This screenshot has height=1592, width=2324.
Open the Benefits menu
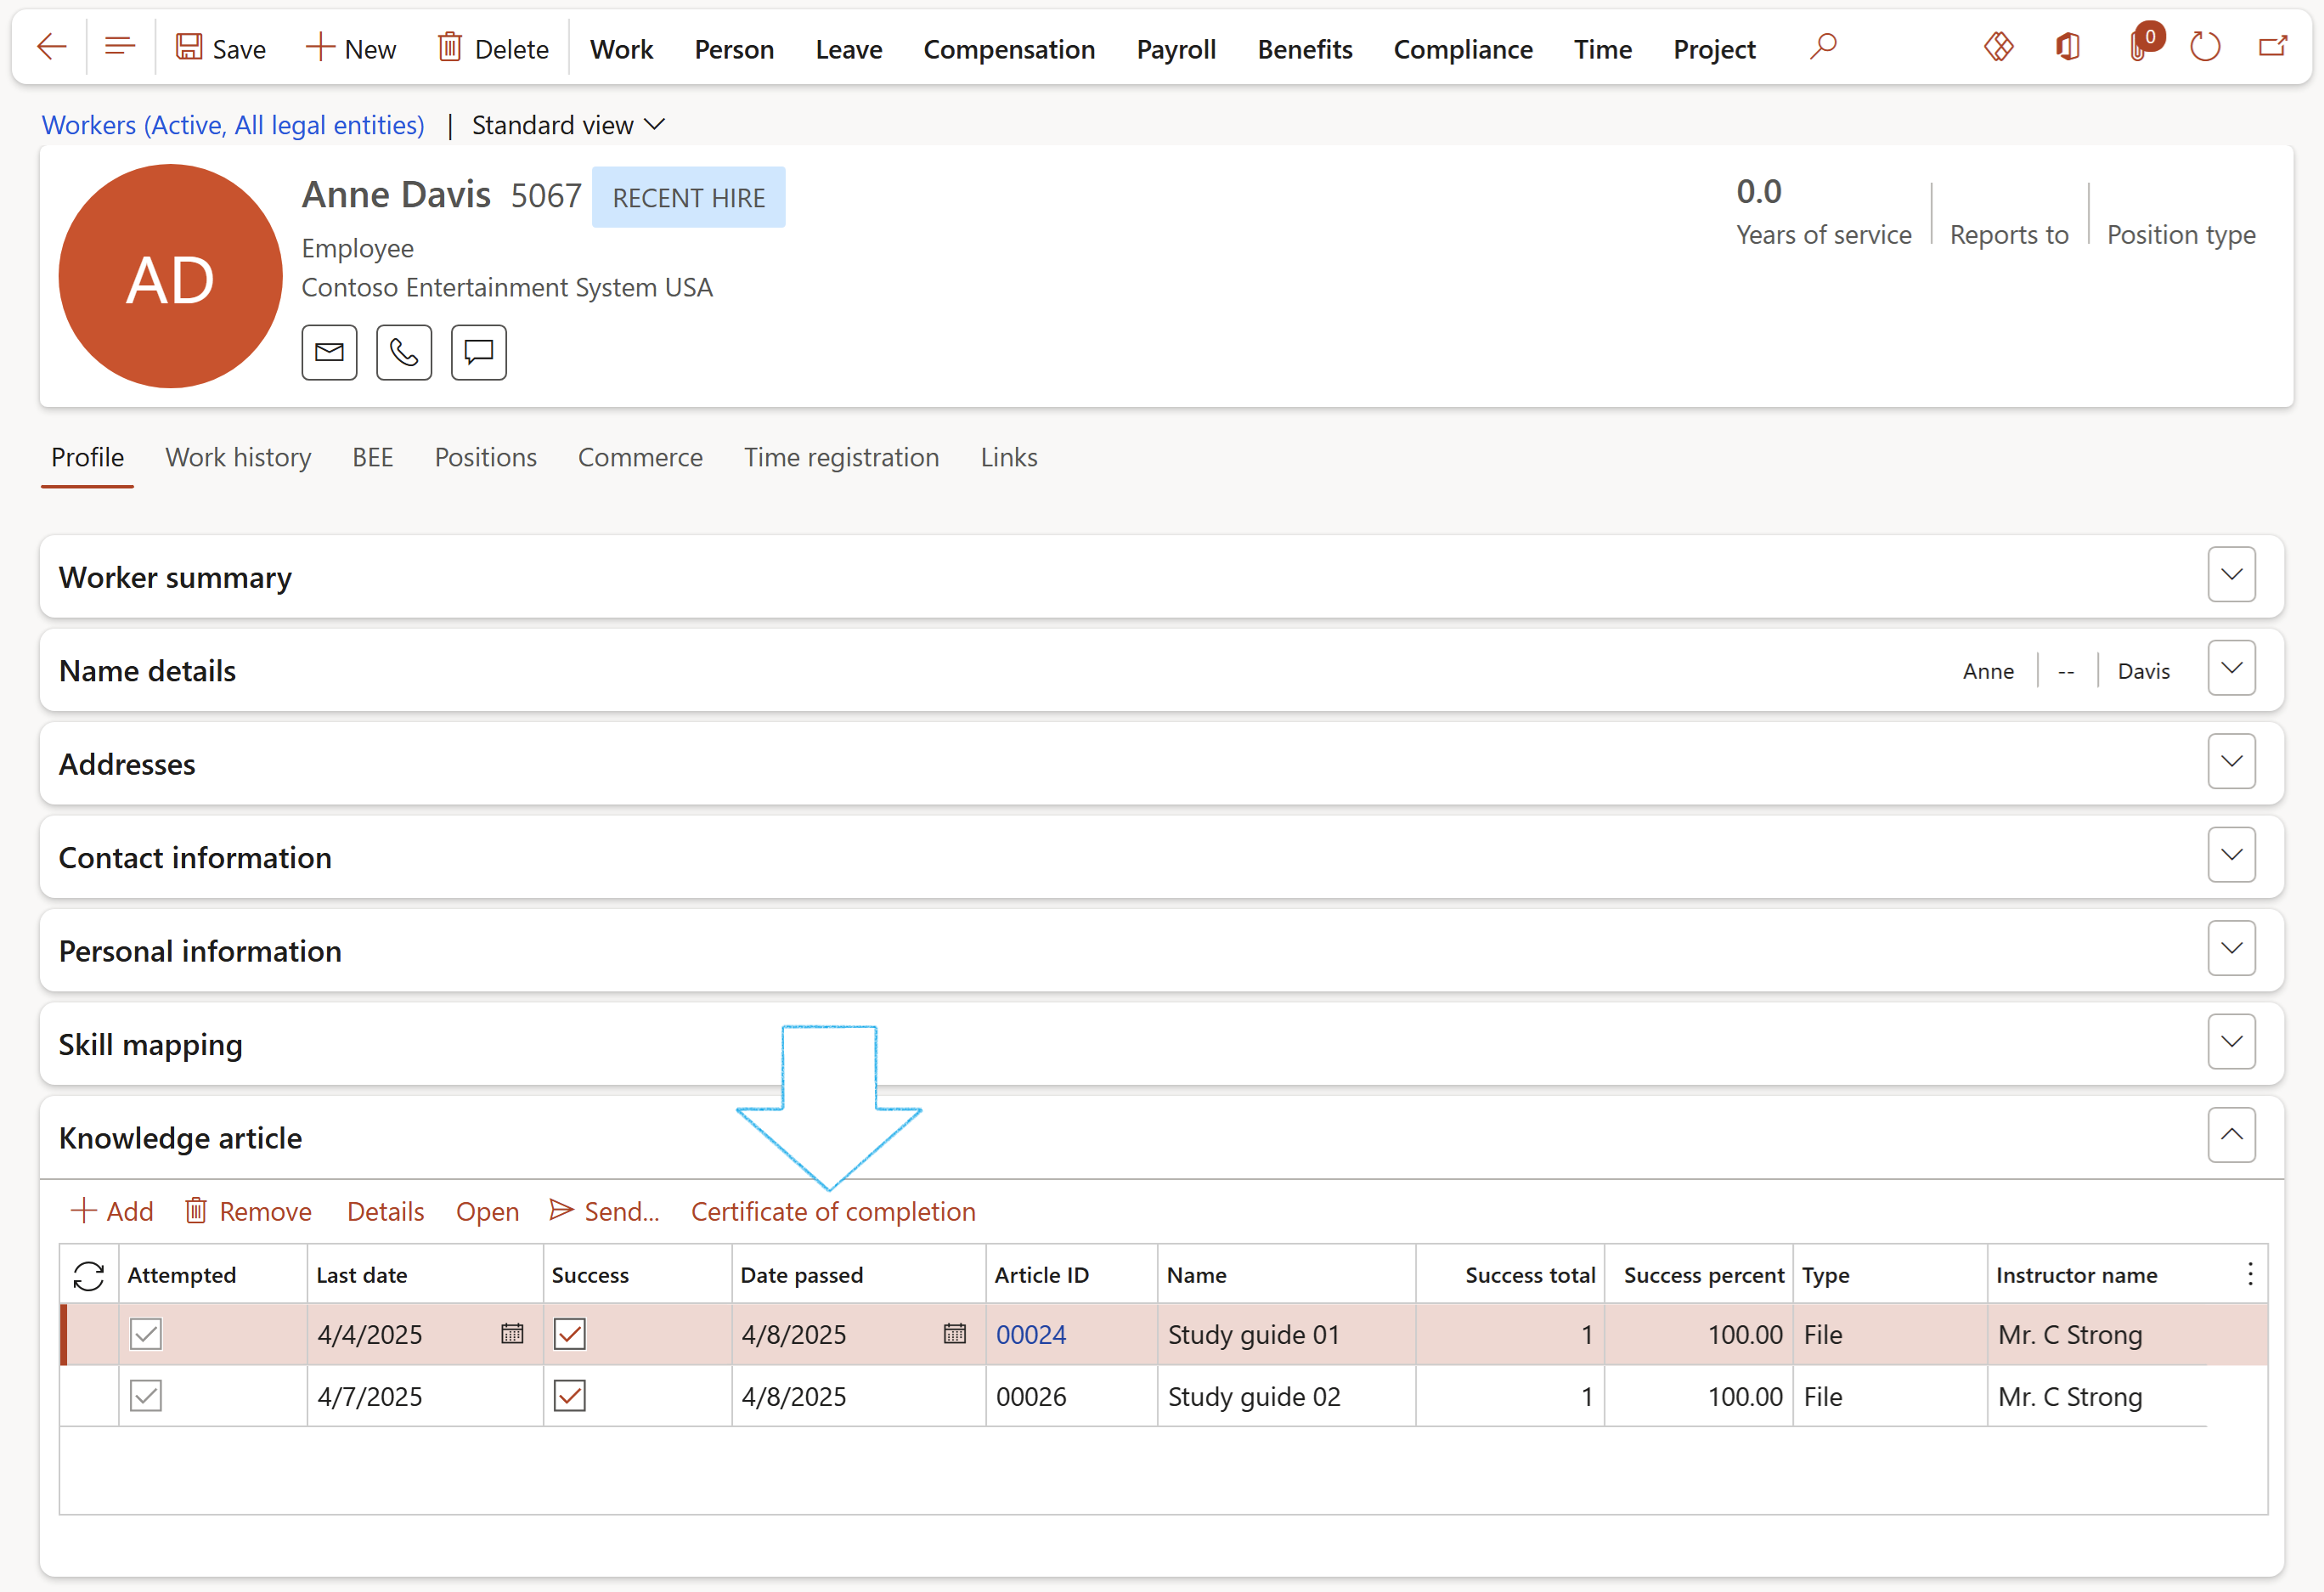point(1304,49)
